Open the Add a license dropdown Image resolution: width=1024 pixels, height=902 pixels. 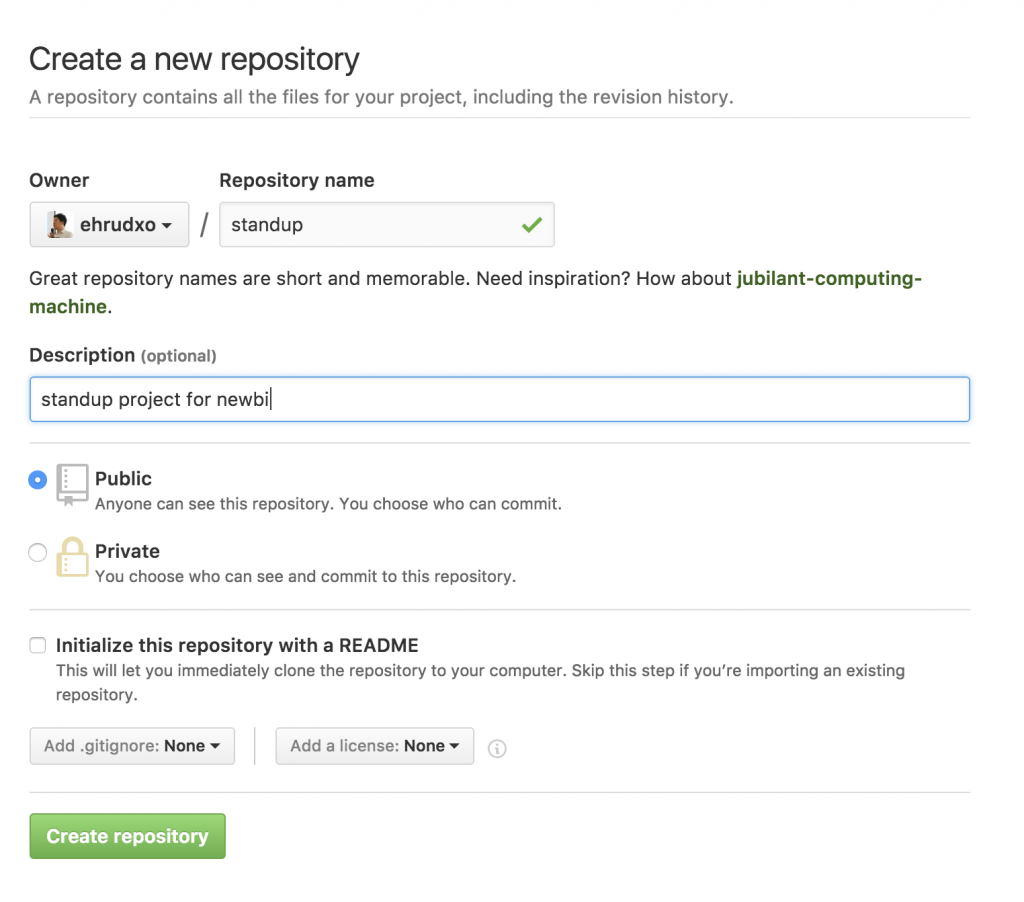[x=374, y=746]
